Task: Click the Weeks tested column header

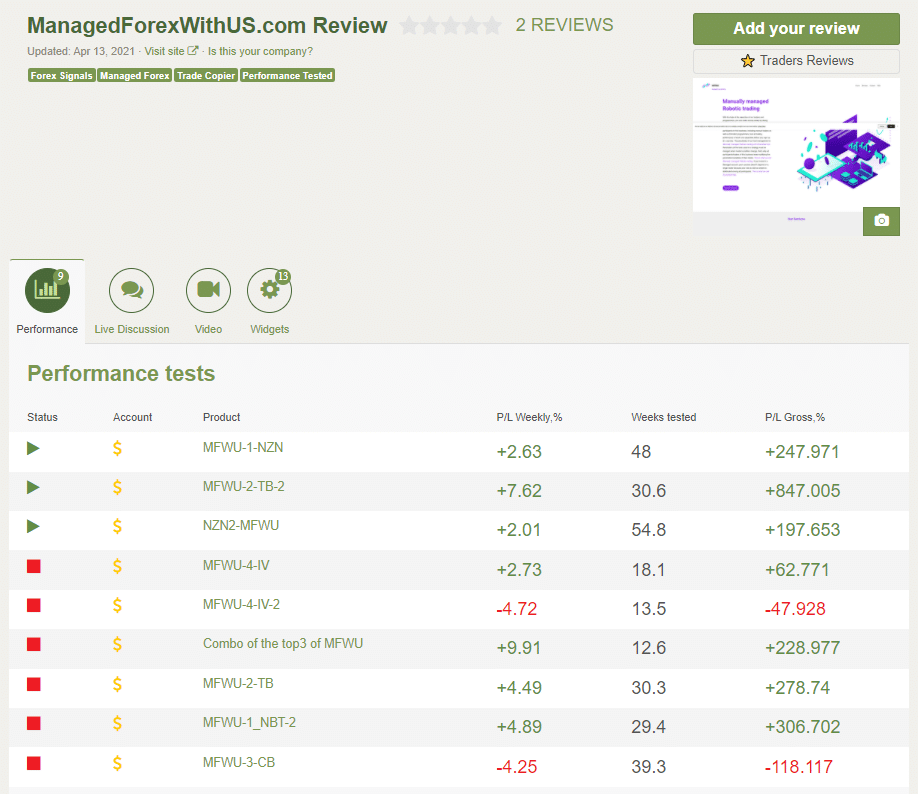Action: tap(663, 417)
